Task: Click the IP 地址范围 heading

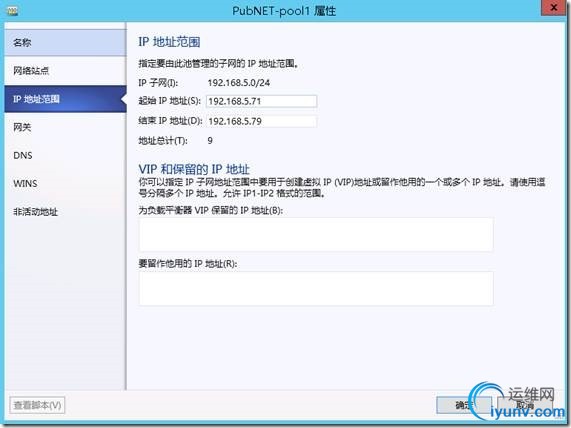Action: [x=169, y=42]
